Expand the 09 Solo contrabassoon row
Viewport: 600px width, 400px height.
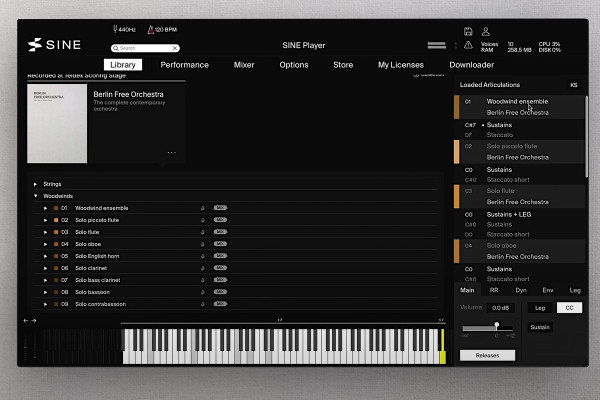[x=45, y=304]
